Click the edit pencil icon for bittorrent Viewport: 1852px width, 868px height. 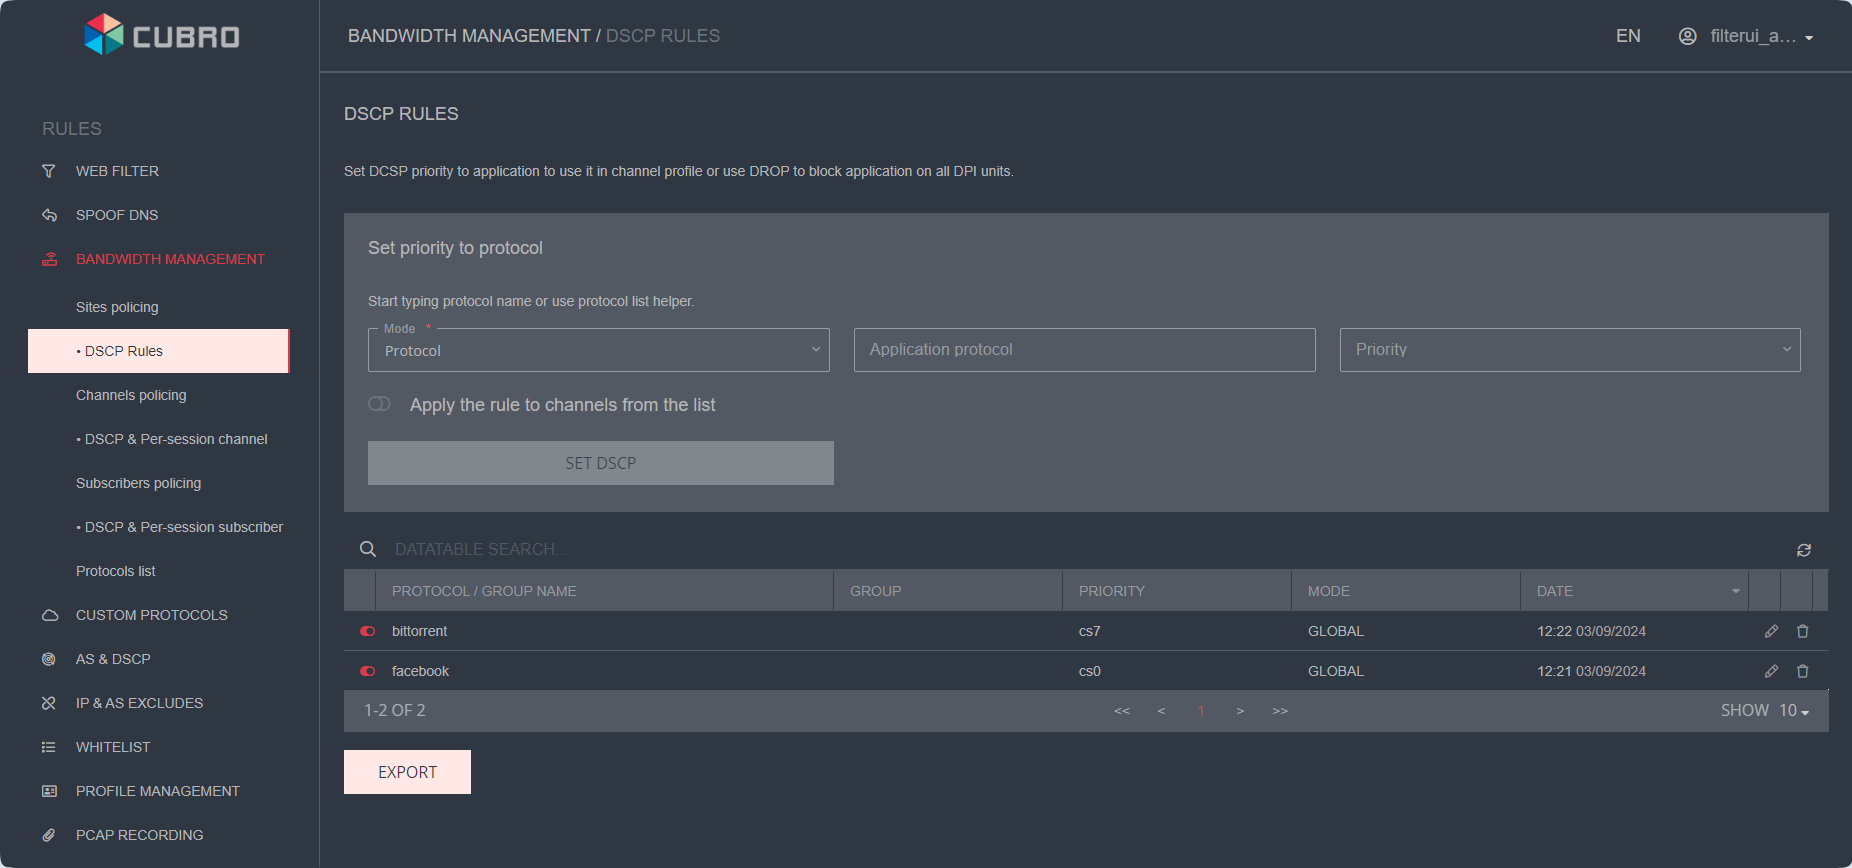pyautogui.click(x=1771, y=631)
